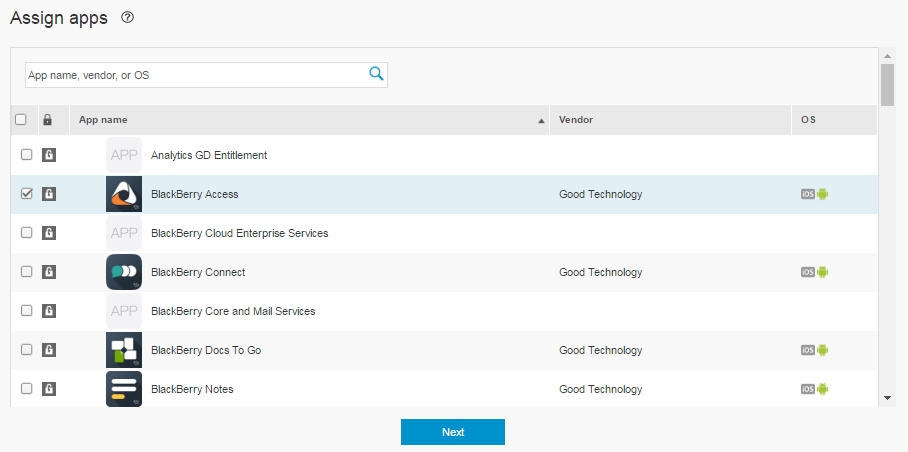Check the Analytics GD Entitlement checkbox

pyautogui.click(x=27, y=155)
